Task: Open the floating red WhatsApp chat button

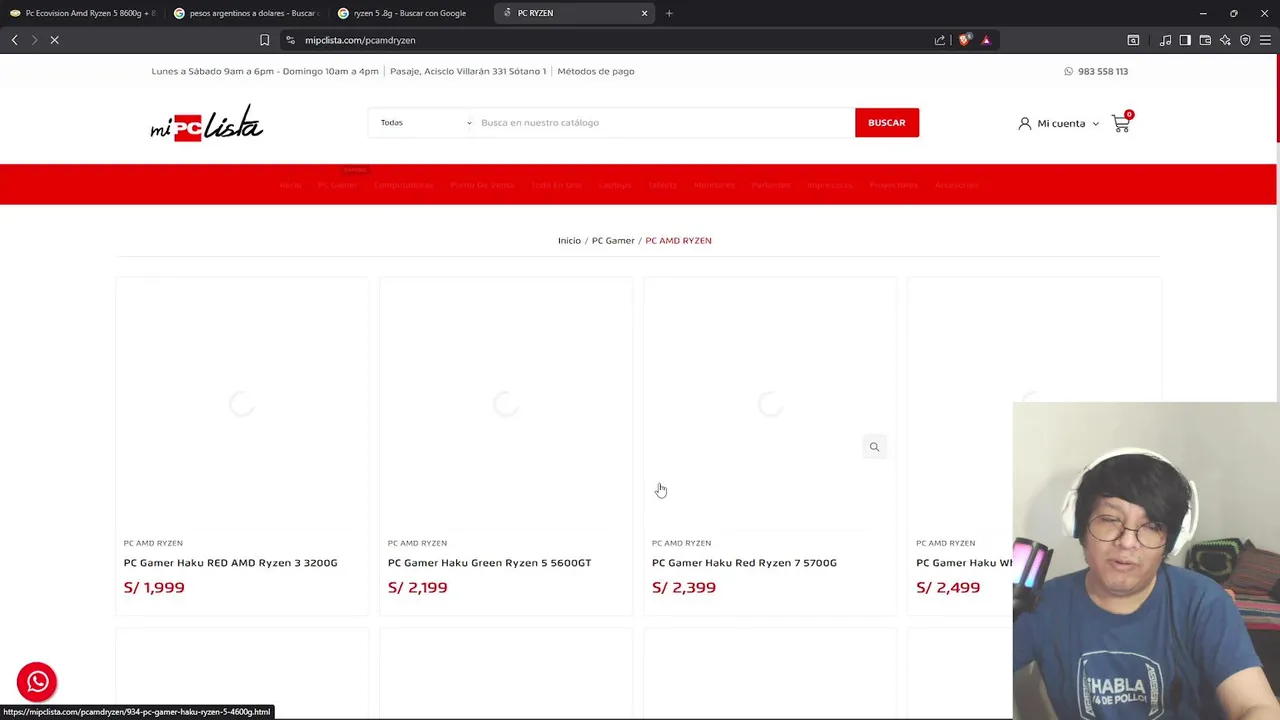Action: tap(37, 682)
